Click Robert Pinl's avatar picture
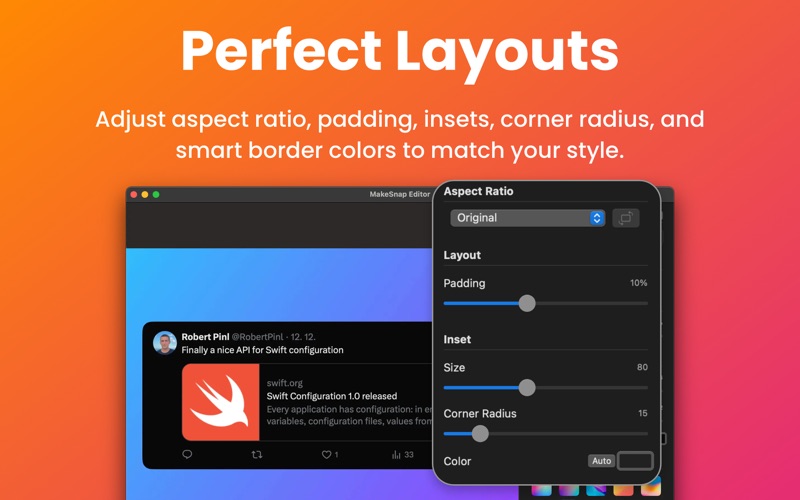Viewport: 800px width, 500px height. 165,343
